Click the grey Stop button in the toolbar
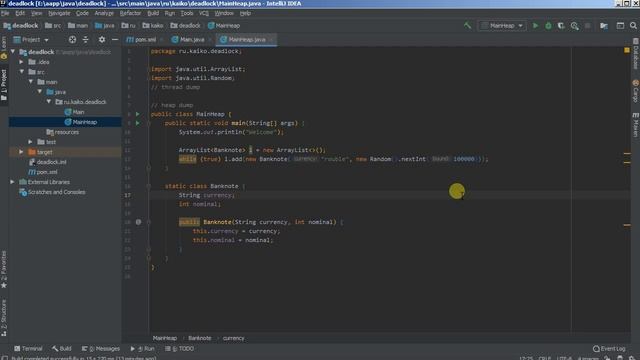The image size is (640, 360). [x=588, y=26]
